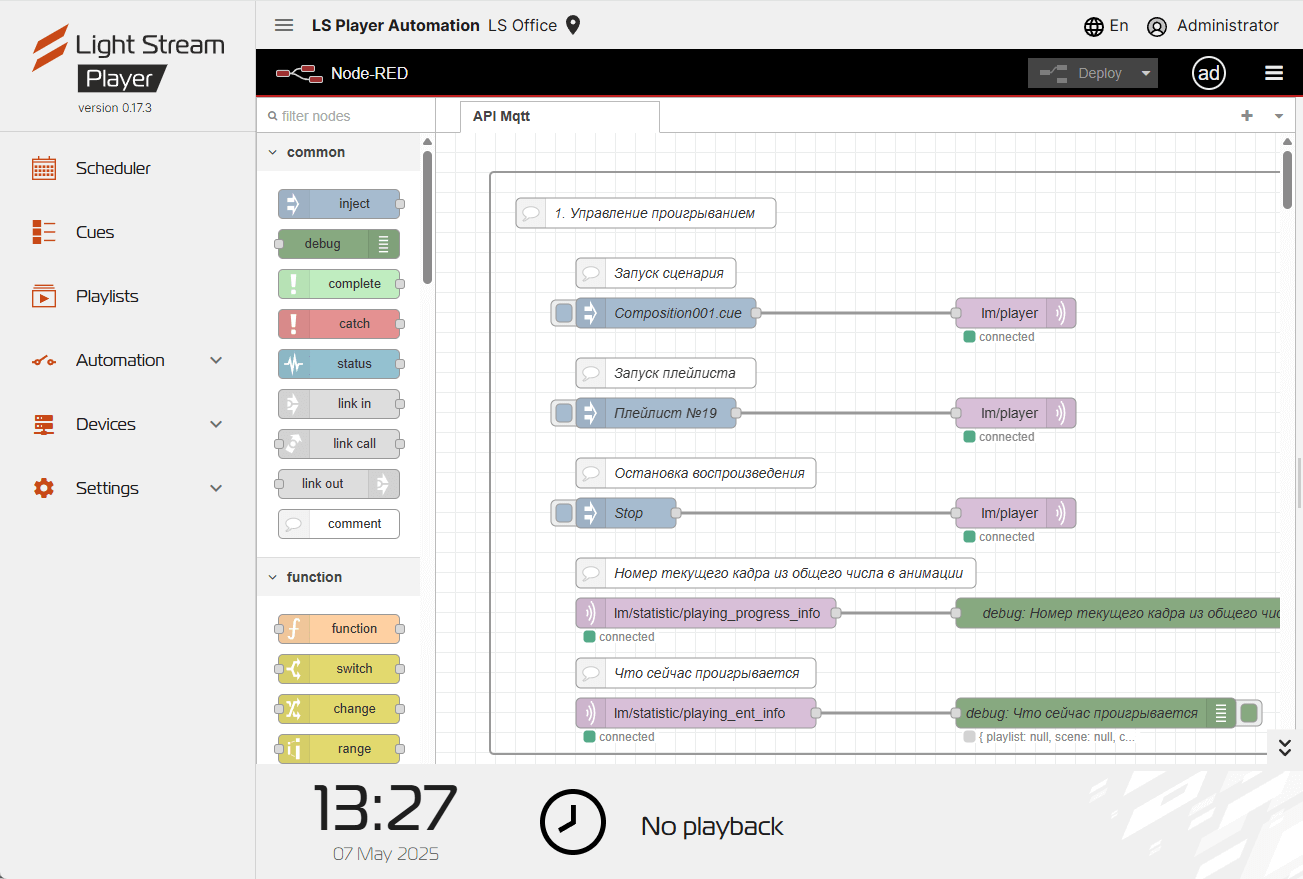Open the Deploy options dropdown arrow
This screenshot has height=879, width=1303.
tap(1146, 73)
